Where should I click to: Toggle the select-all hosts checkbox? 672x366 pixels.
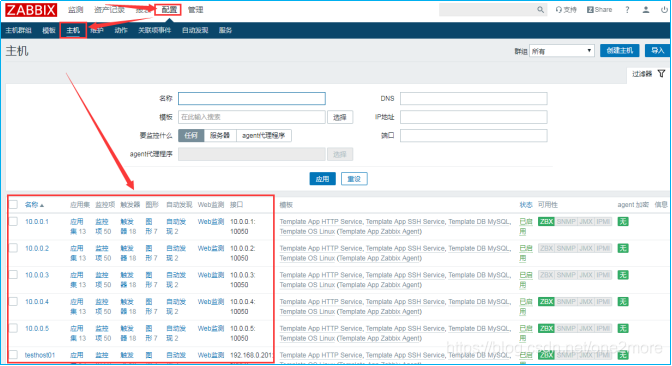(14, 204)
